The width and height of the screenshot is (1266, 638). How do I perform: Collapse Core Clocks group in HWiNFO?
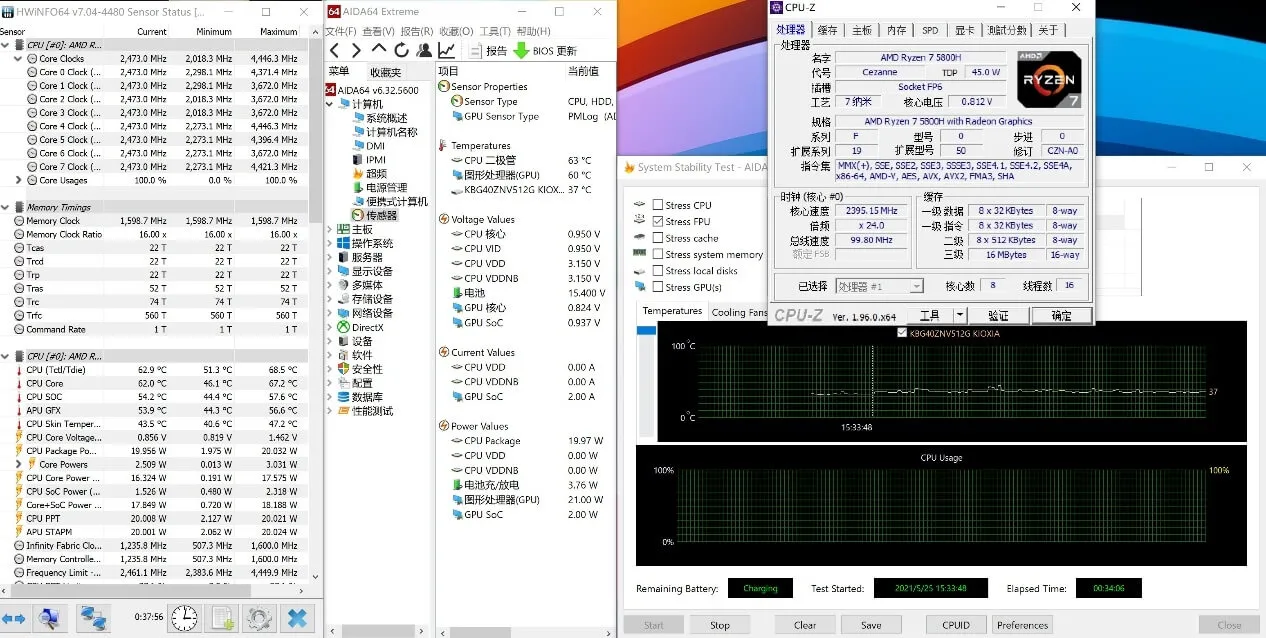18,59
